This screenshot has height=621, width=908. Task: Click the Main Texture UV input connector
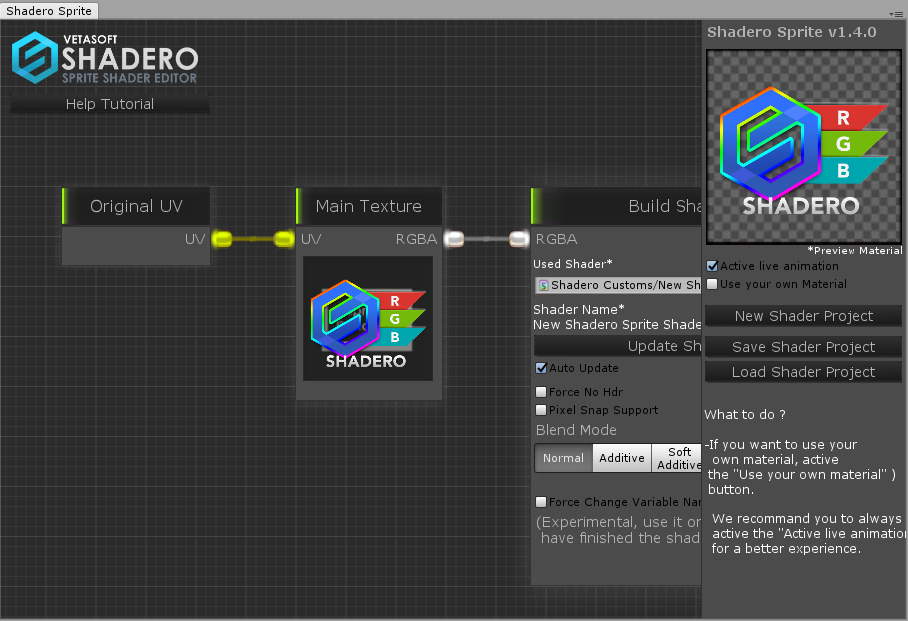pyautogui.click(x=284, y=239)
